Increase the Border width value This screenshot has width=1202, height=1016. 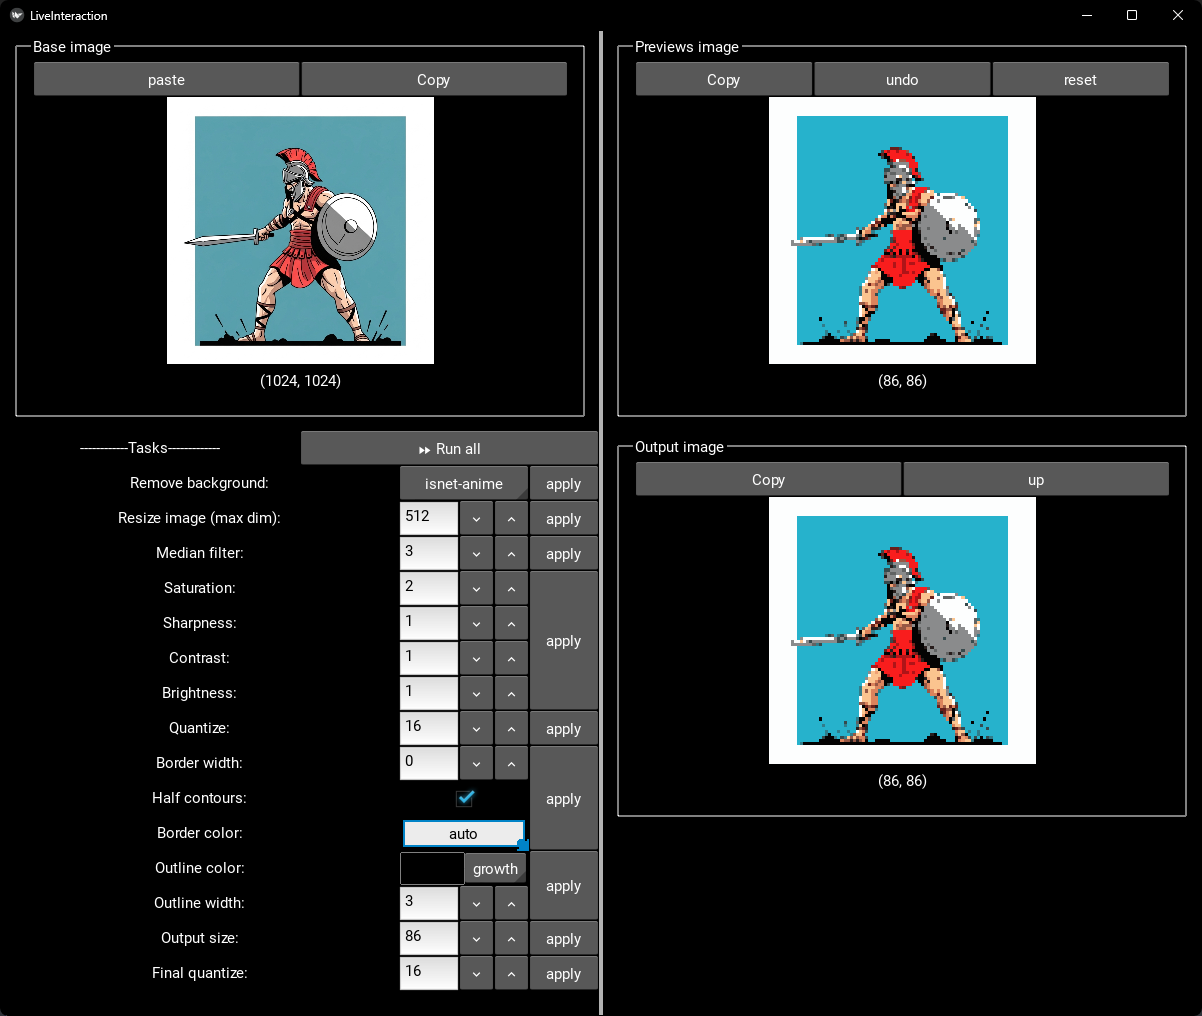coord(511,764)
